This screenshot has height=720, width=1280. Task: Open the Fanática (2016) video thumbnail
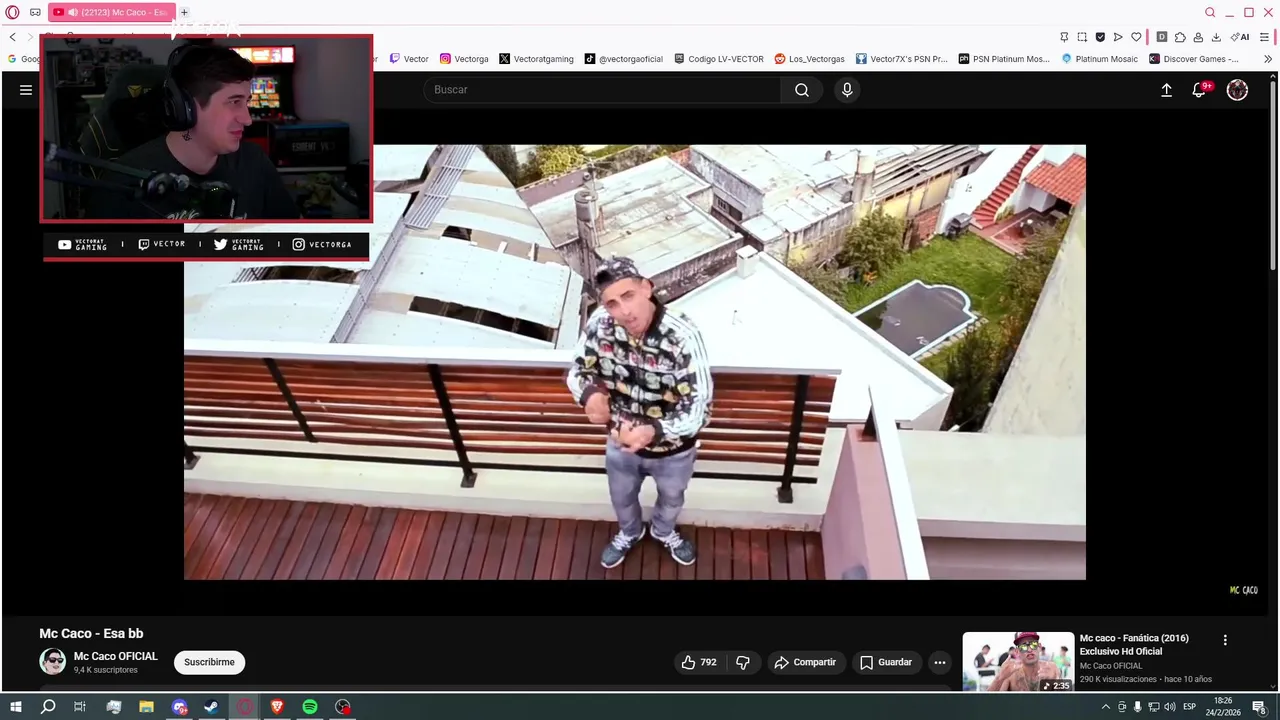[1018, 662]
